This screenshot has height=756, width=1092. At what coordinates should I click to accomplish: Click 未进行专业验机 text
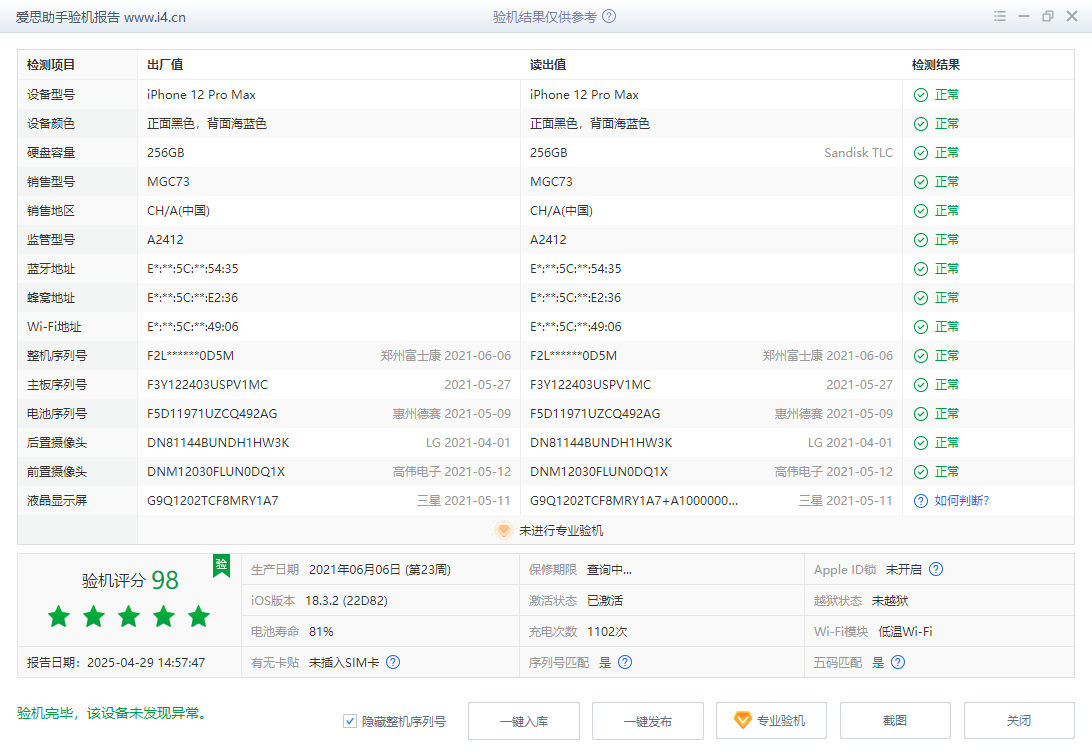pyautogui.click(x=561, y=530)
